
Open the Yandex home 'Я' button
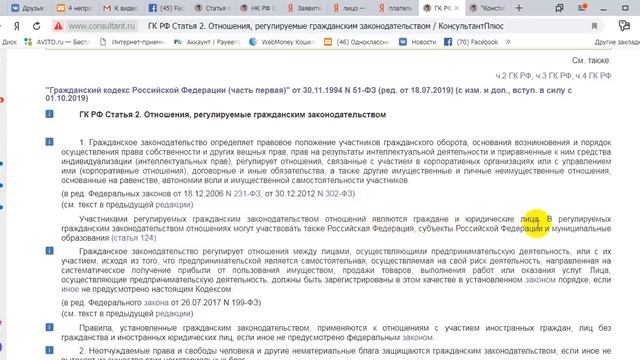click(17, 26)
